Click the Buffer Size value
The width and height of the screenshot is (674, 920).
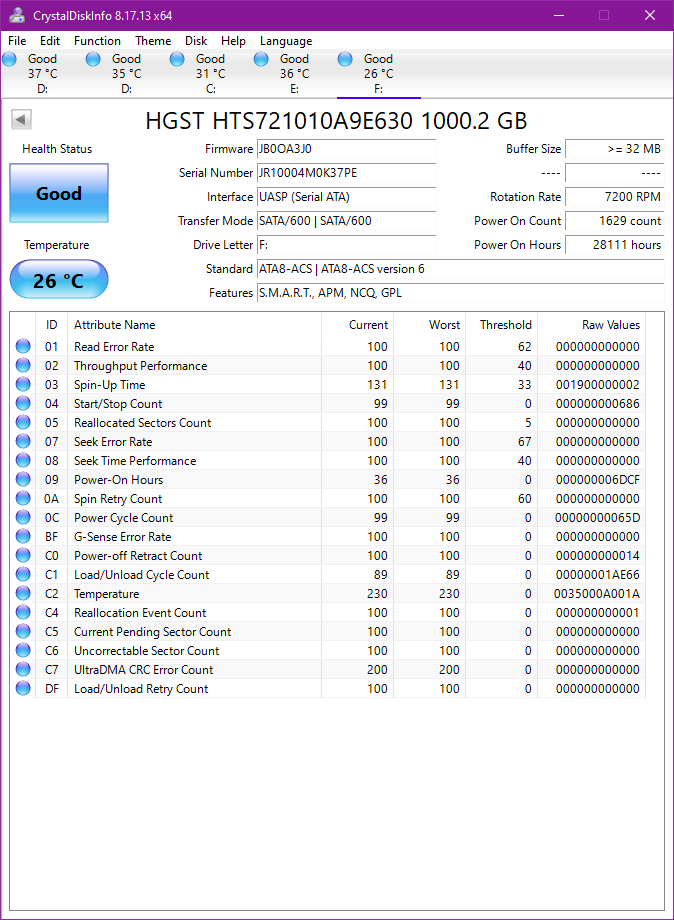[x=614, y=149]
